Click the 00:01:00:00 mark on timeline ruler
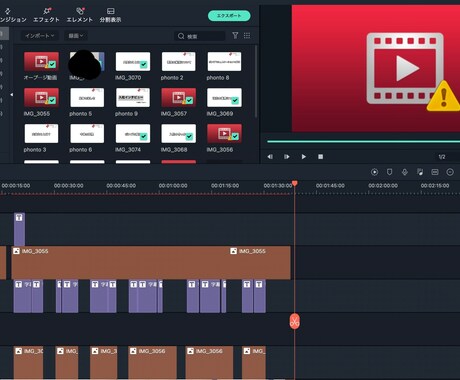This screenshot has width=460, height=380. click(173, 186)
